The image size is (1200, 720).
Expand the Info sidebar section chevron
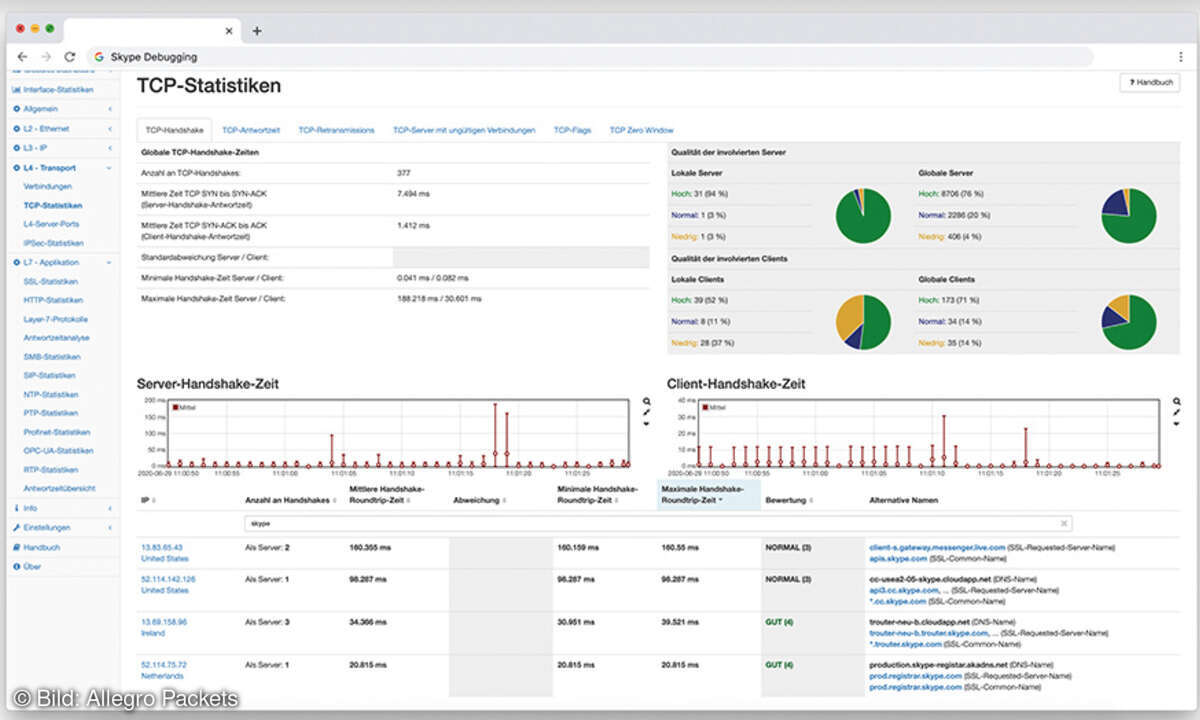click(x=110, y=508)
